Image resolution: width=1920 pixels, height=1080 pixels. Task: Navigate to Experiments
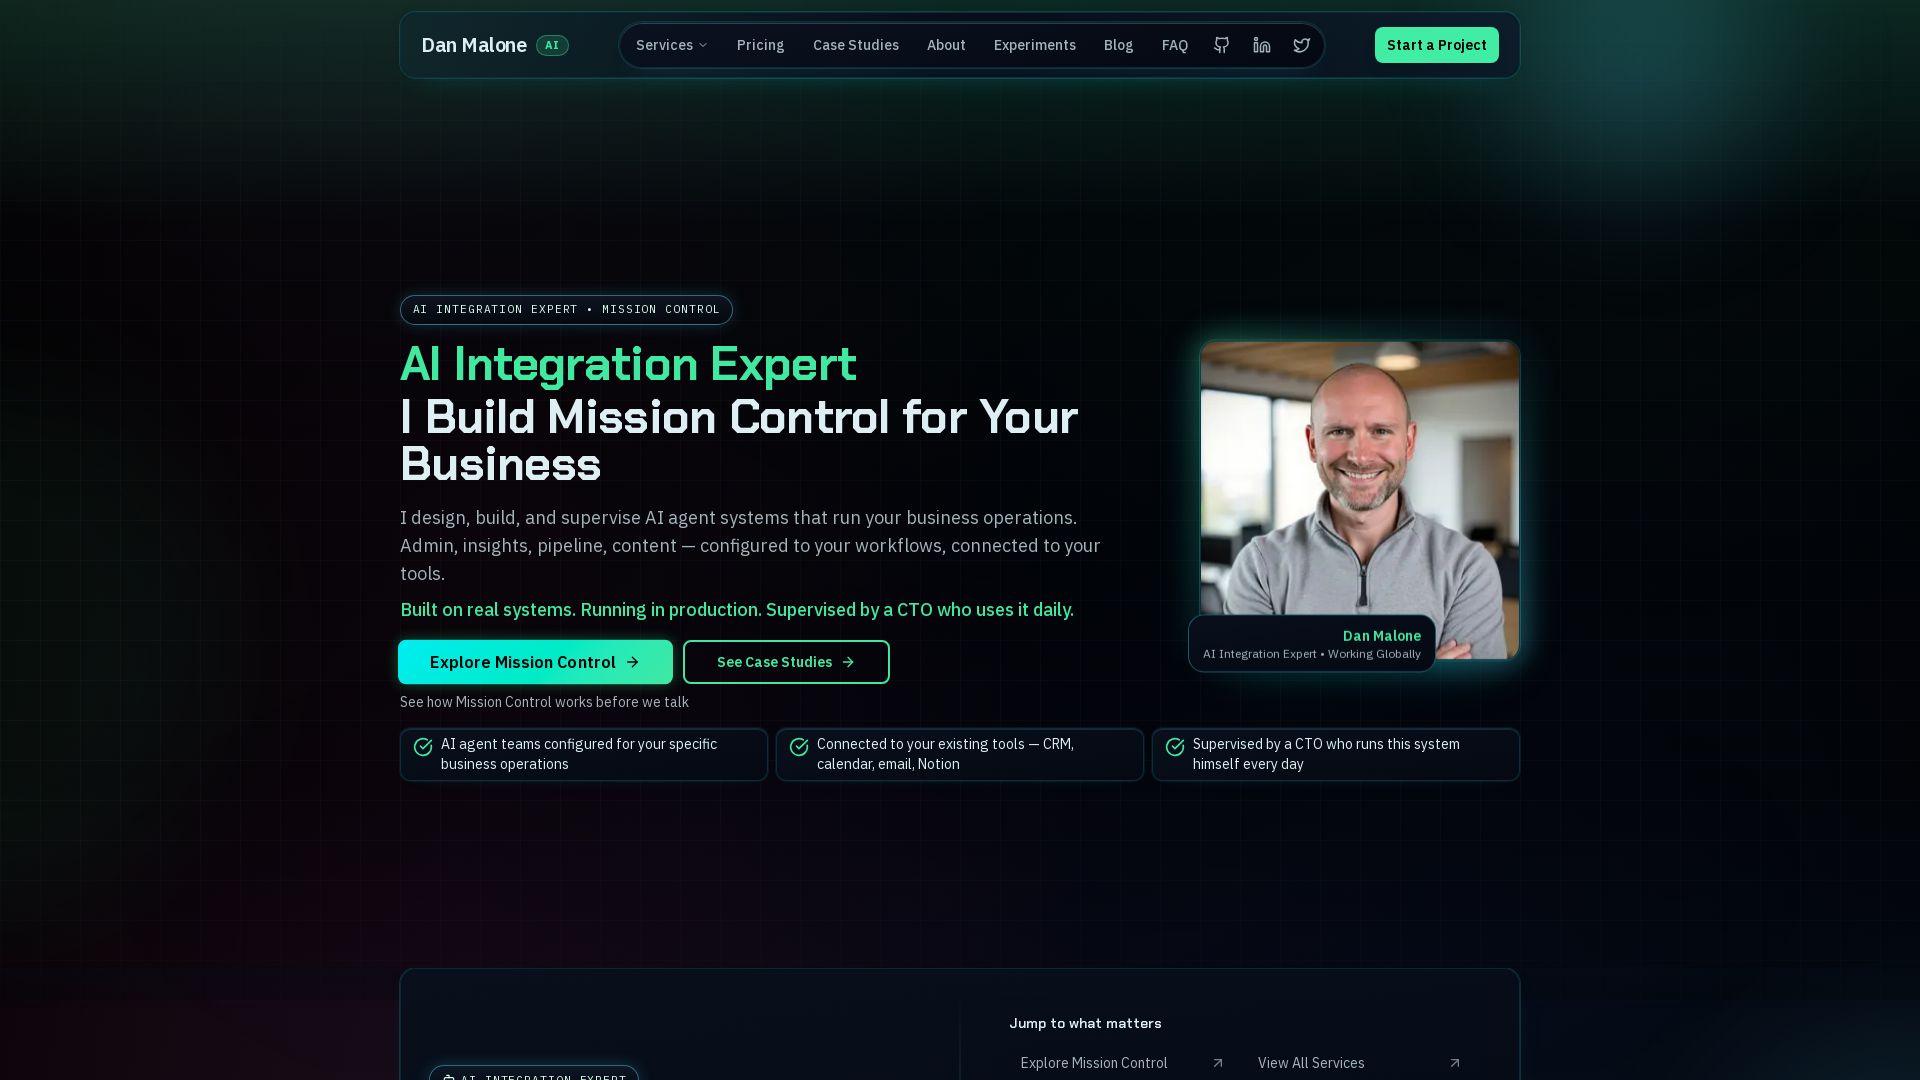(1035, 45)
